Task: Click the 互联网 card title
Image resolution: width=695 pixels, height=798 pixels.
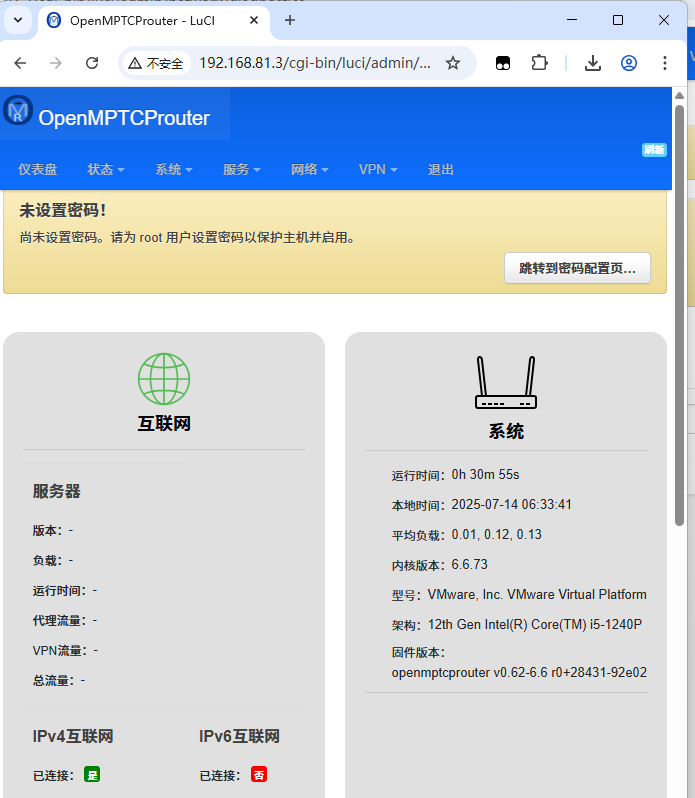Action: tap(164, 423)
